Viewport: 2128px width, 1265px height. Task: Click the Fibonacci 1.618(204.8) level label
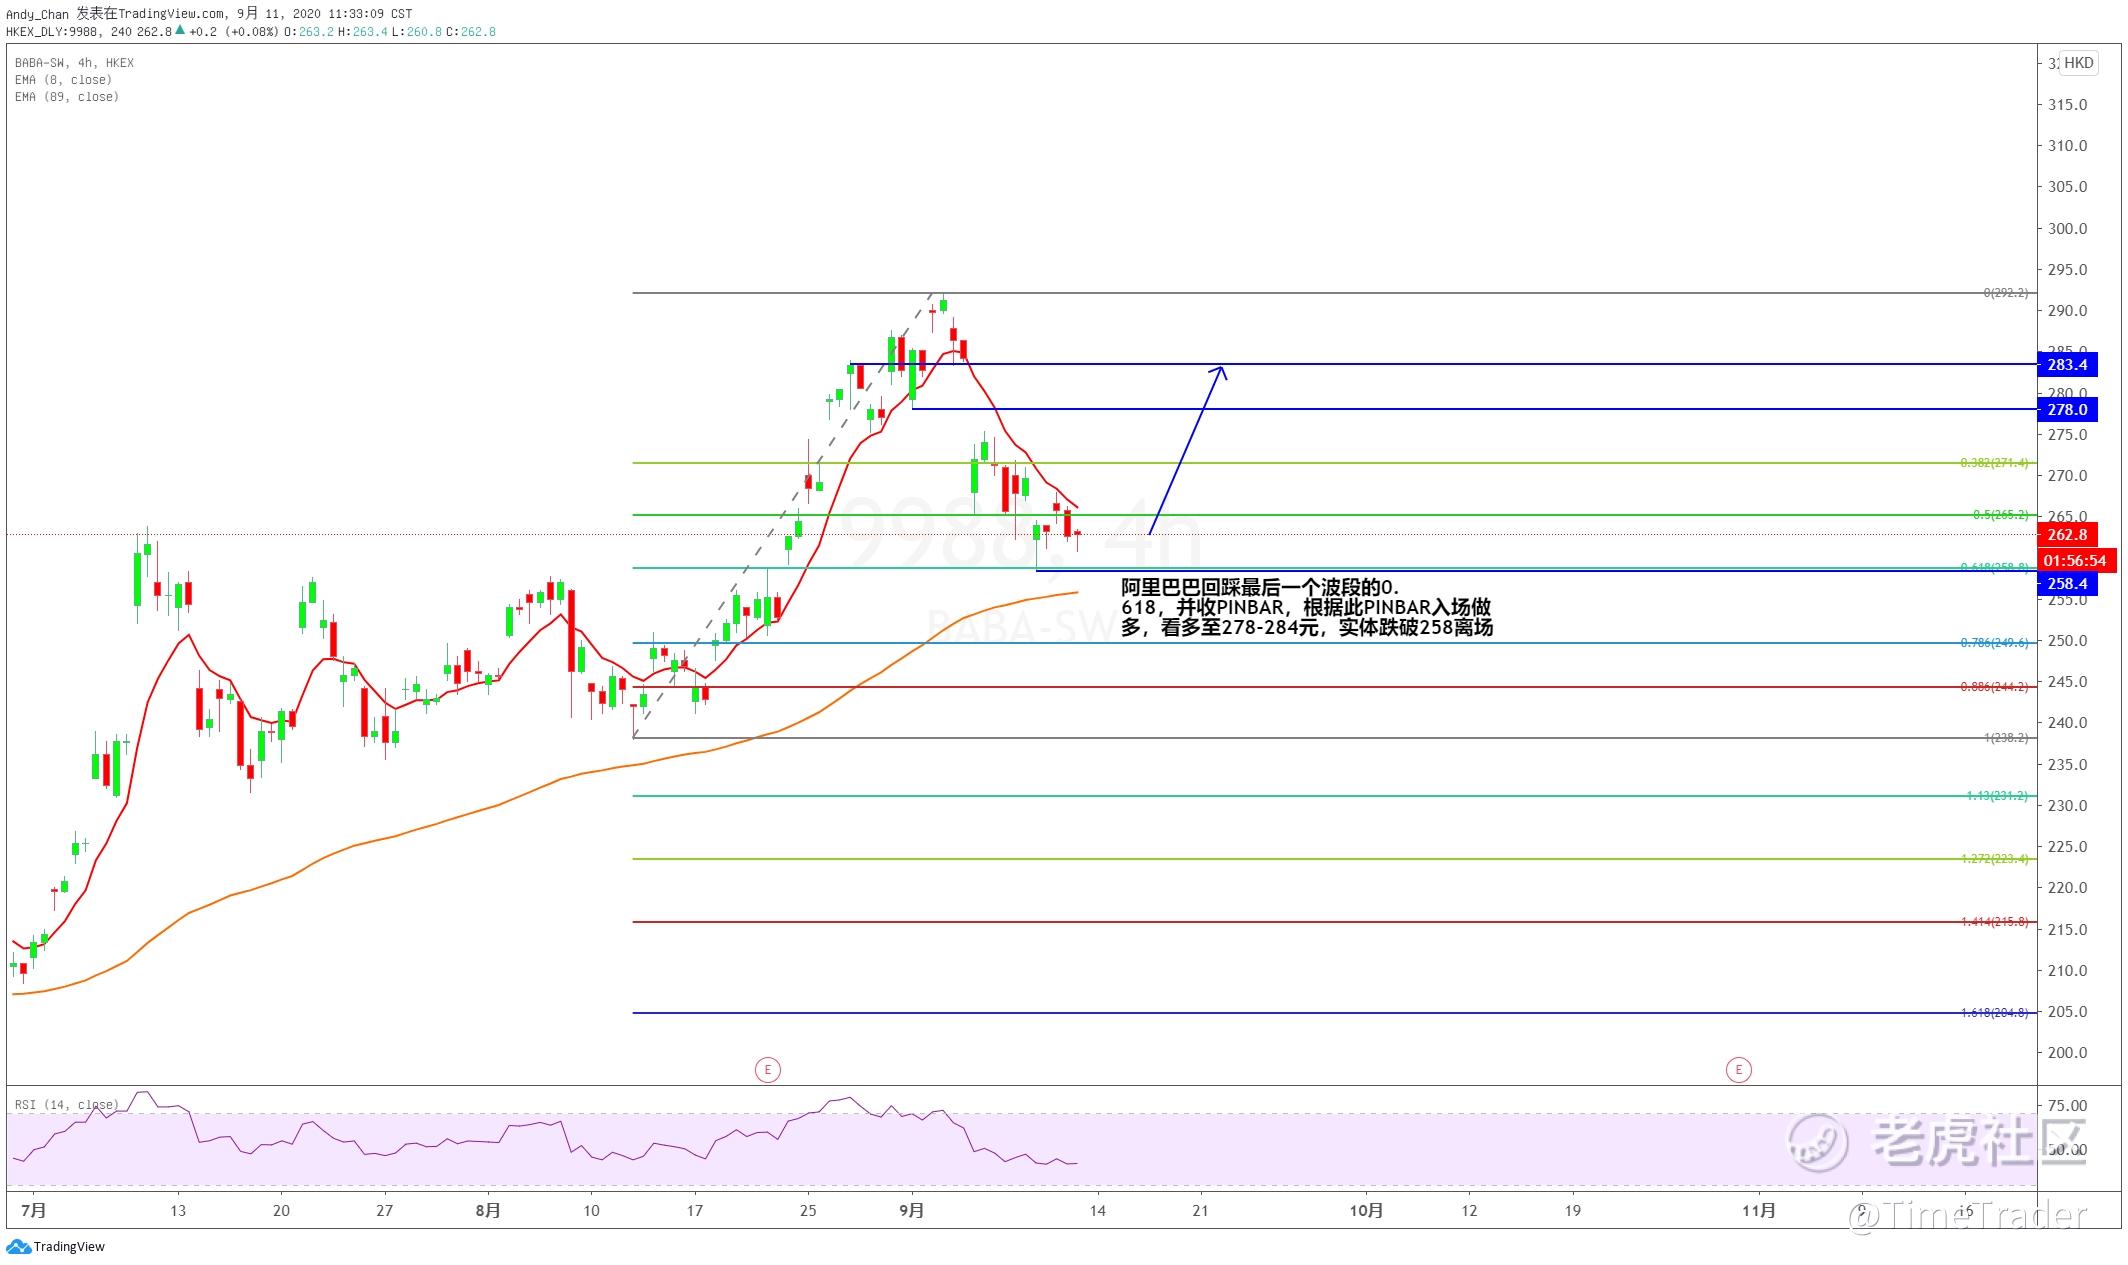[x=1994, y=1013]
